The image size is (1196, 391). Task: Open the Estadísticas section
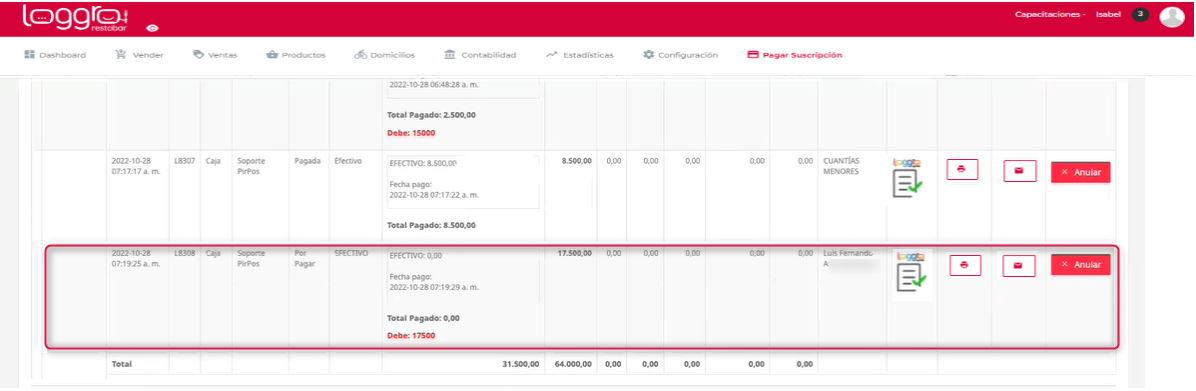click(580, 55)
